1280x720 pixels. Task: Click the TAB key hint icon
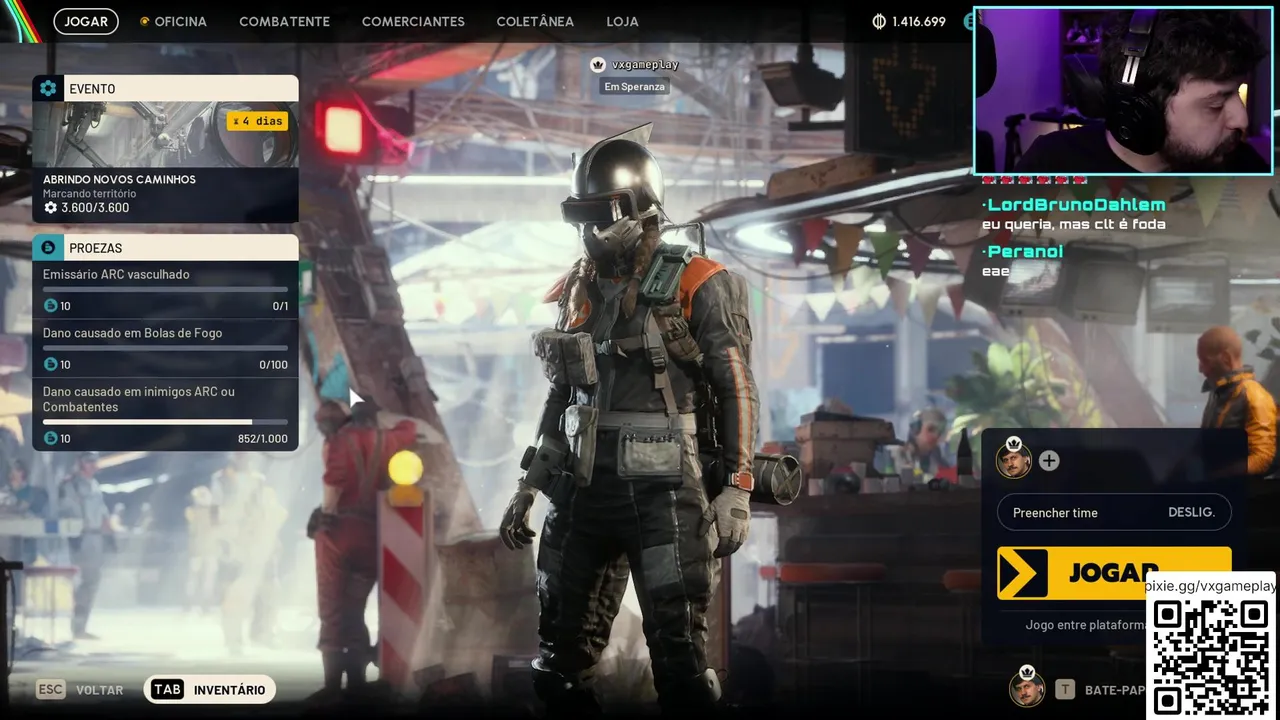(x=167, y=689)
